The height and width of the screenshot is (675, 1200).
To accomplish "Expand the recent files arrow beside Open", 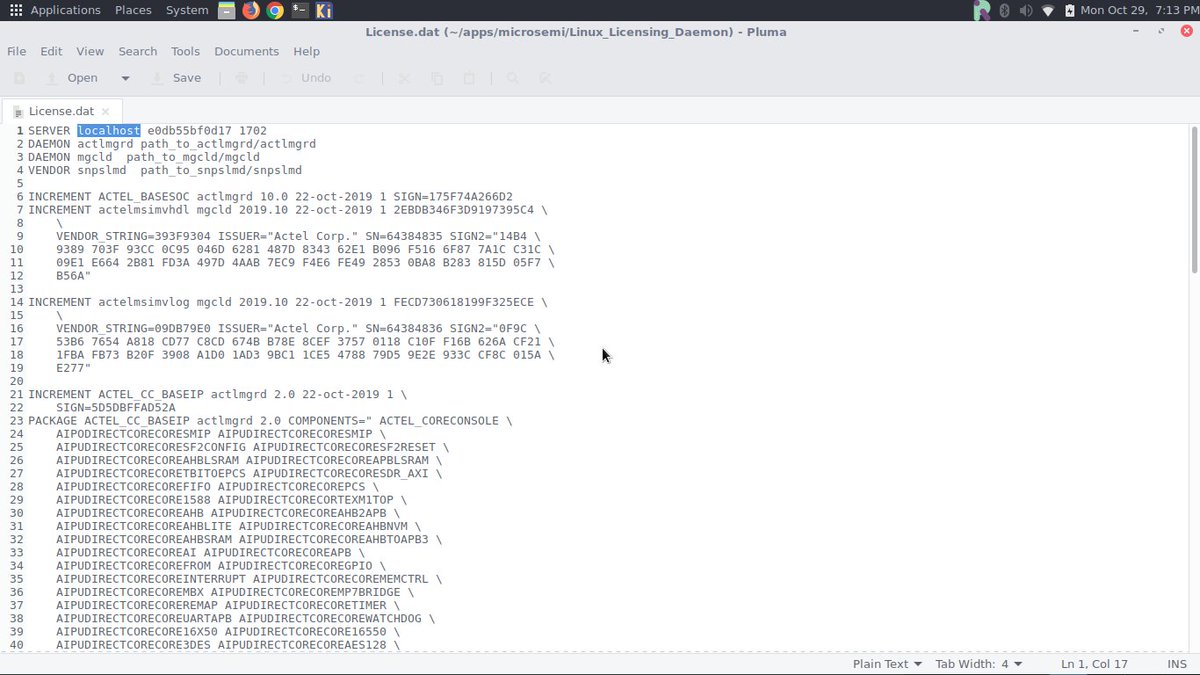I will (x=125, y=78).
